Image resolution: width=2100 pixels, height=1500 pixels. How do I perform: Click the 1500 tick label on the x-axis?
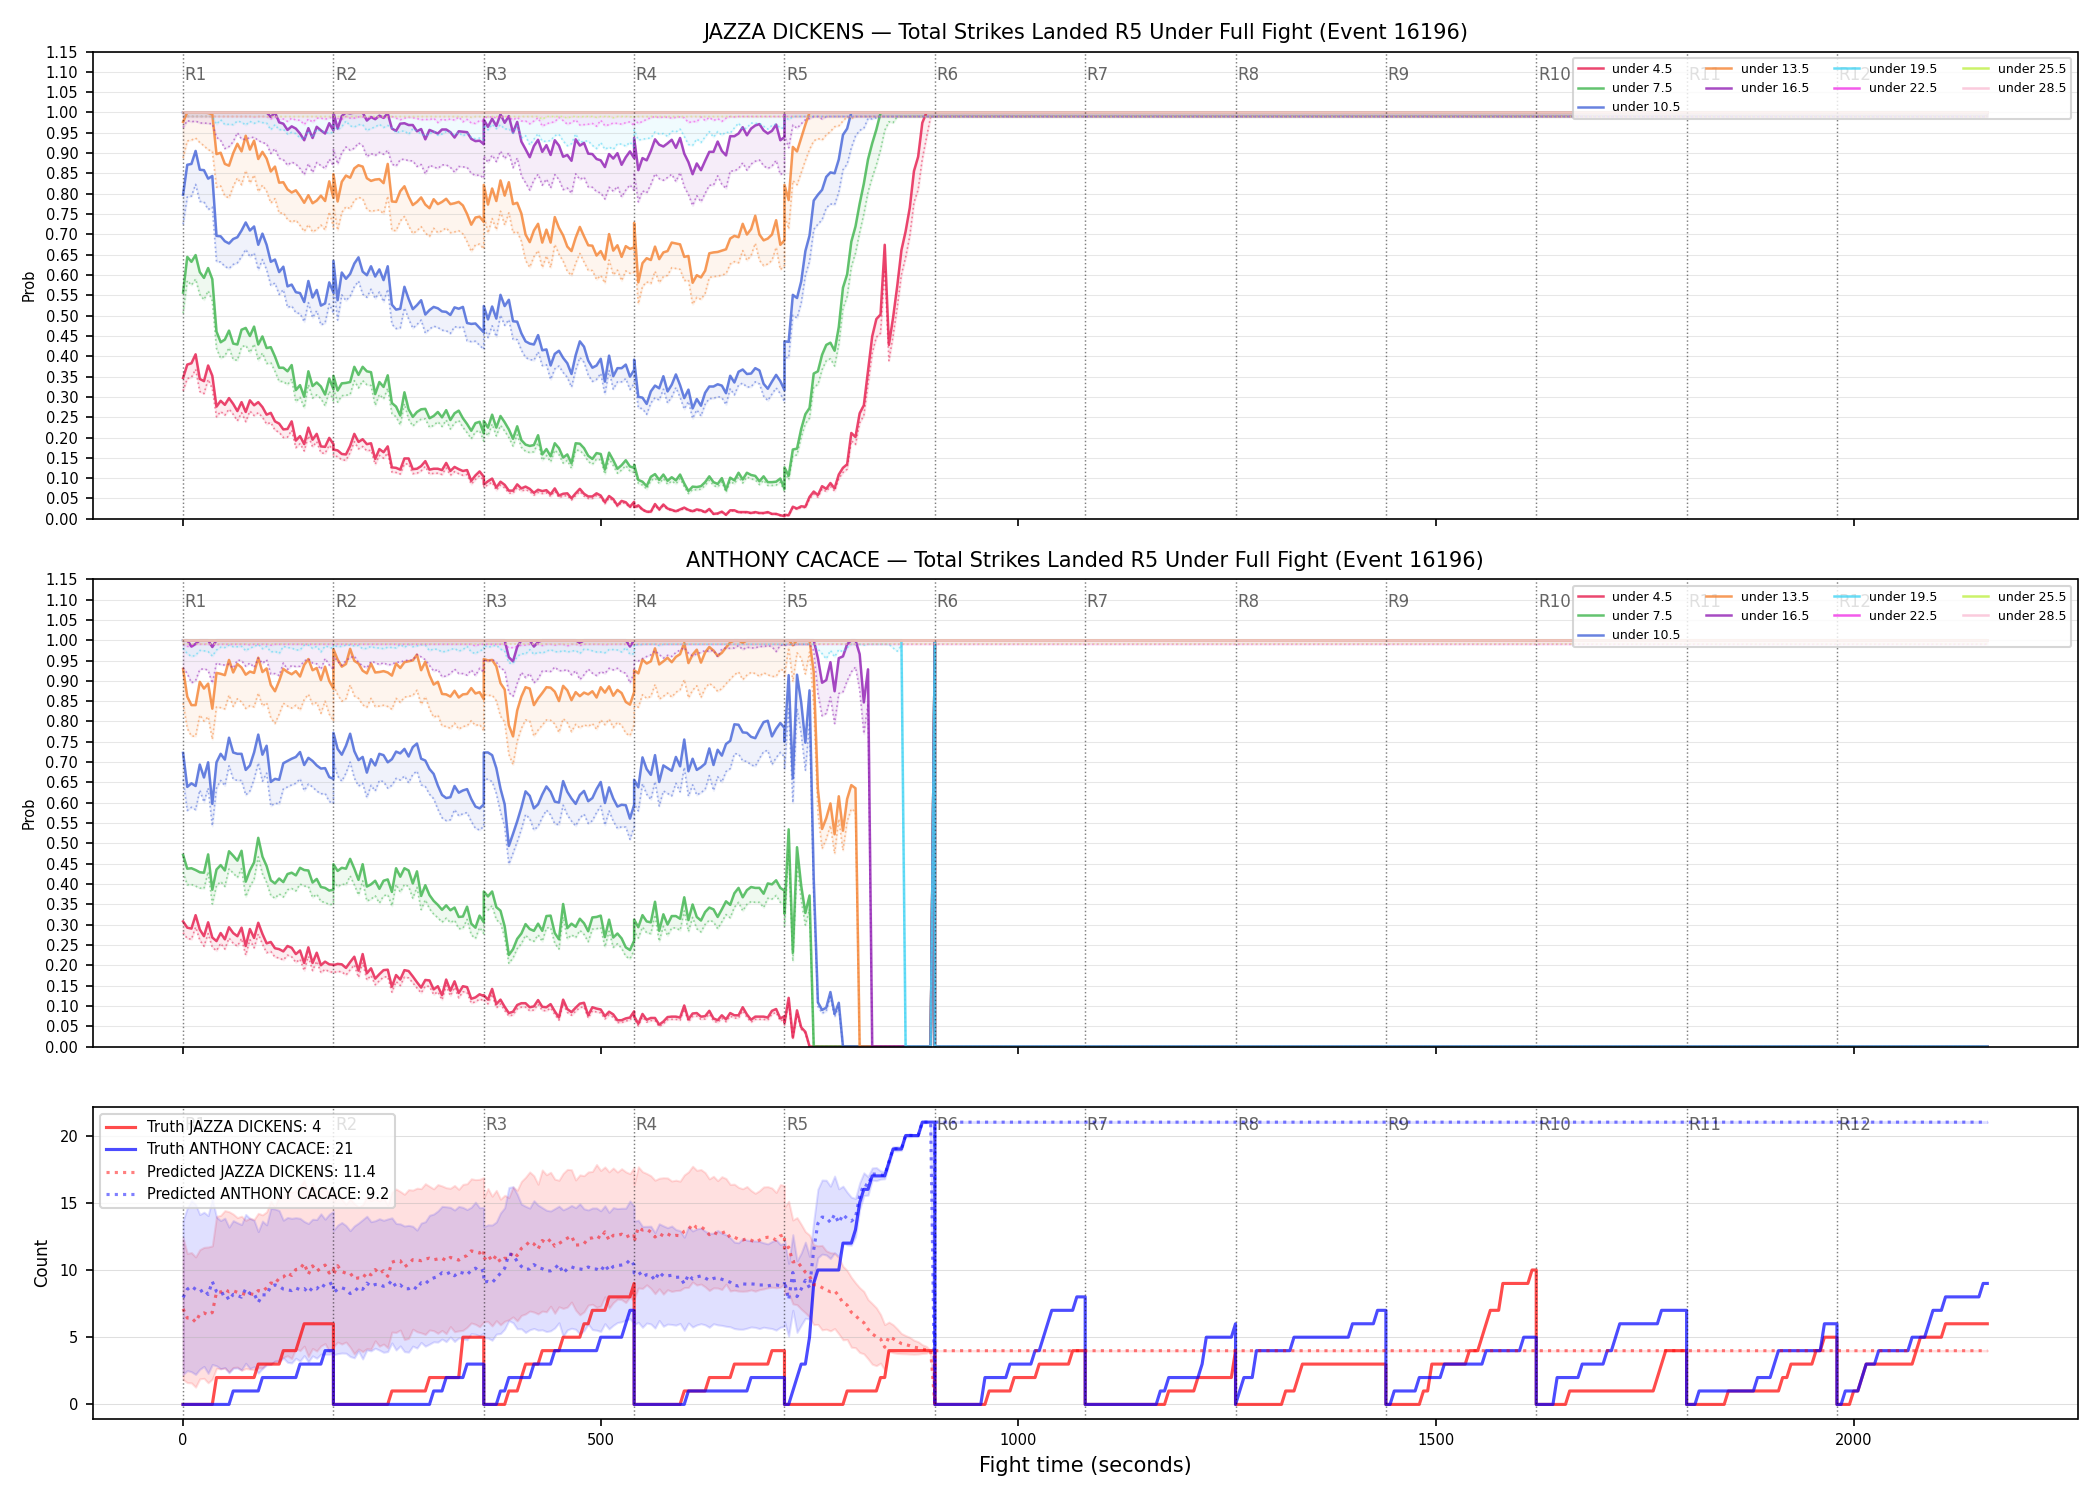1436,1440
